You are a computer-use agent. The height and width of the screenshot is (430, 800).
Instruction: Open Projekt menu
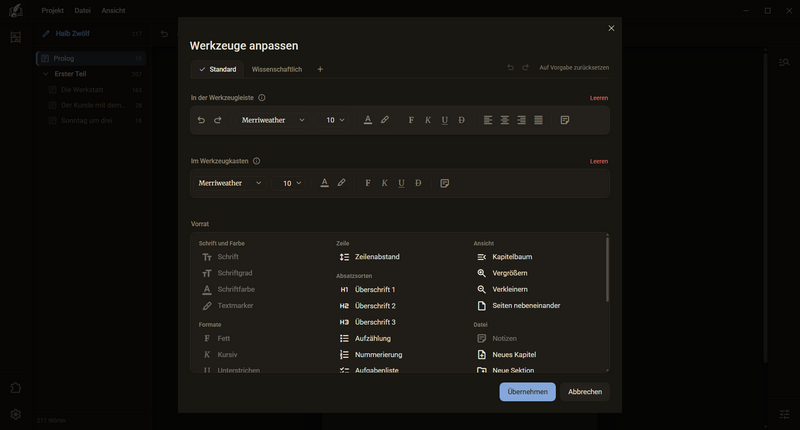click(53, 10)
